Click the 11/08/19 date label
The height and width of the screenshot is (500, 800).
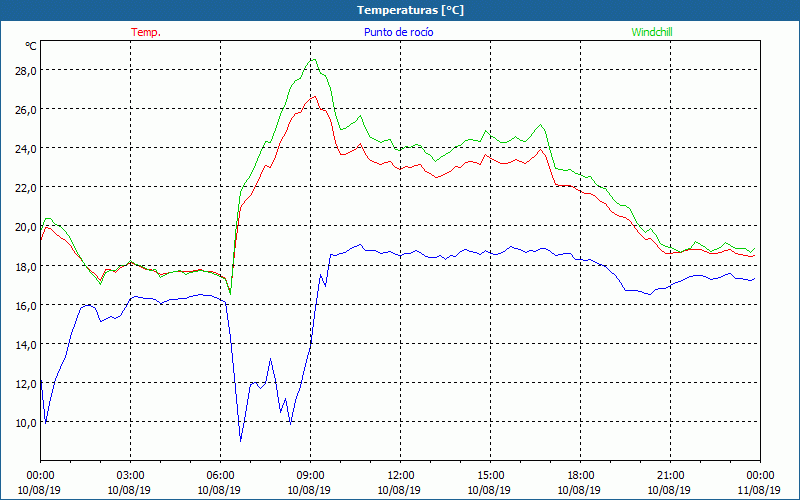click(759, 490)
